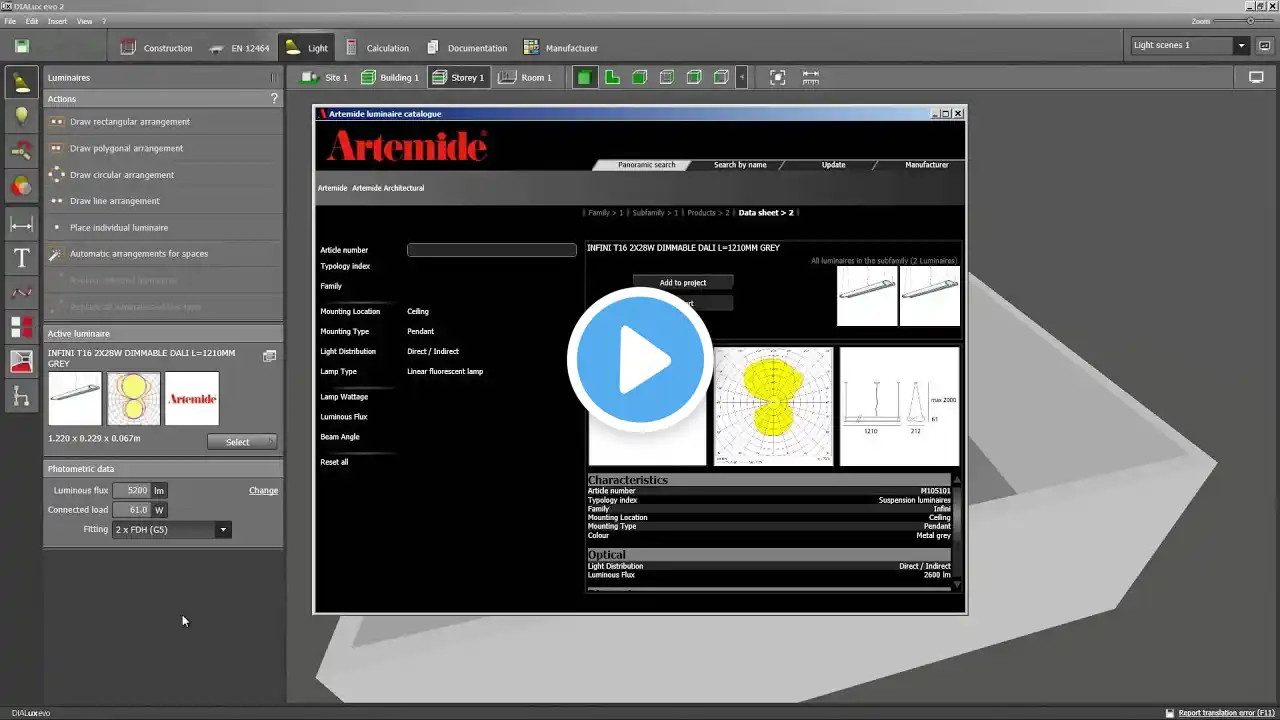The image size is (1280, 720).
Task: Open the hierarchy tree tool in sidebar
Action: [21, 396]
